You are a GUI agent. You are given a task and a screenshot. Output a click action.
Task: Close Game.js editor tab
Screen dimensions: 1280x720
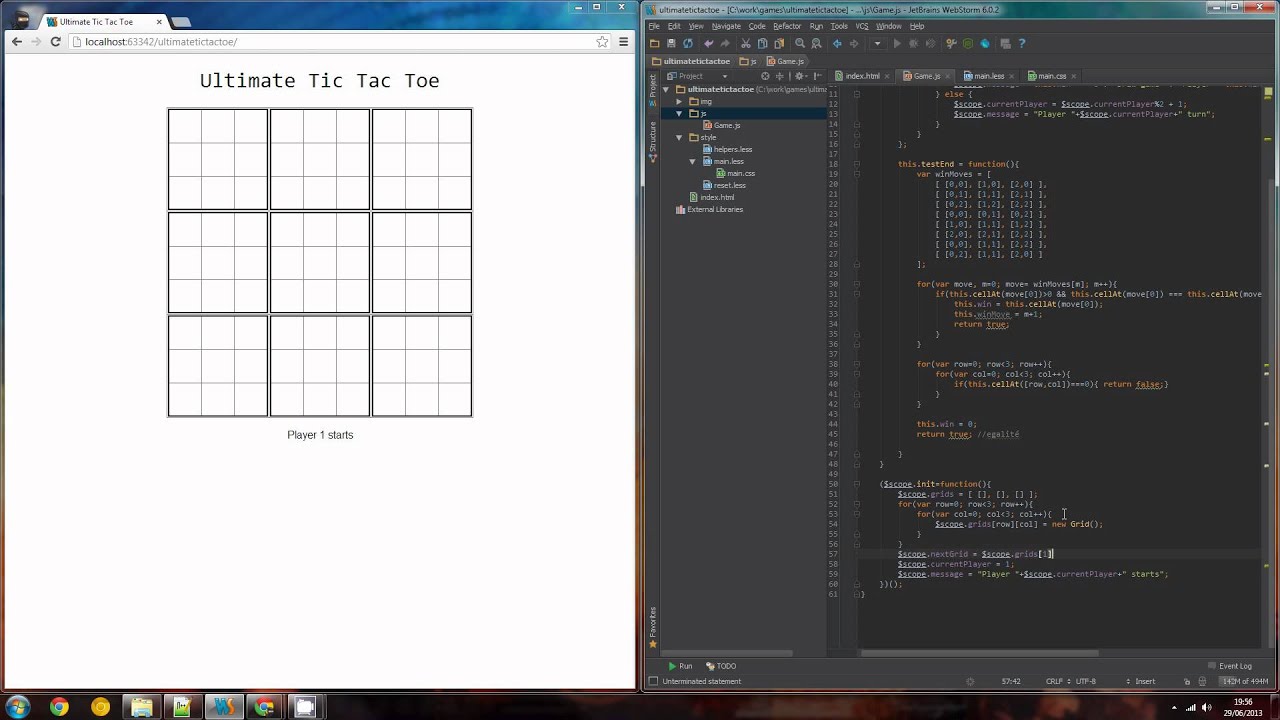(x=948, y=76)
